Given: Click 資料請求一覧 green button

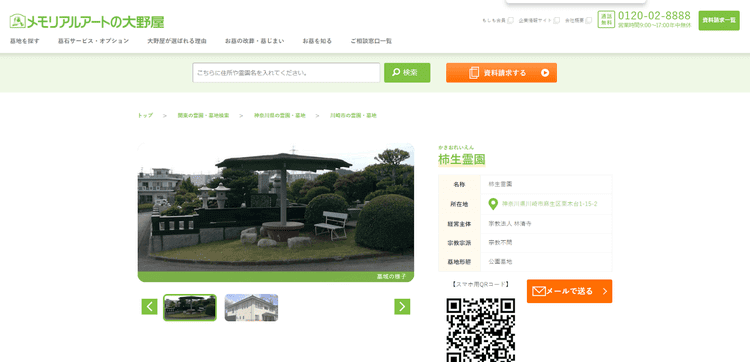Looking at the screenshot, I should click(x=719, y=20).
